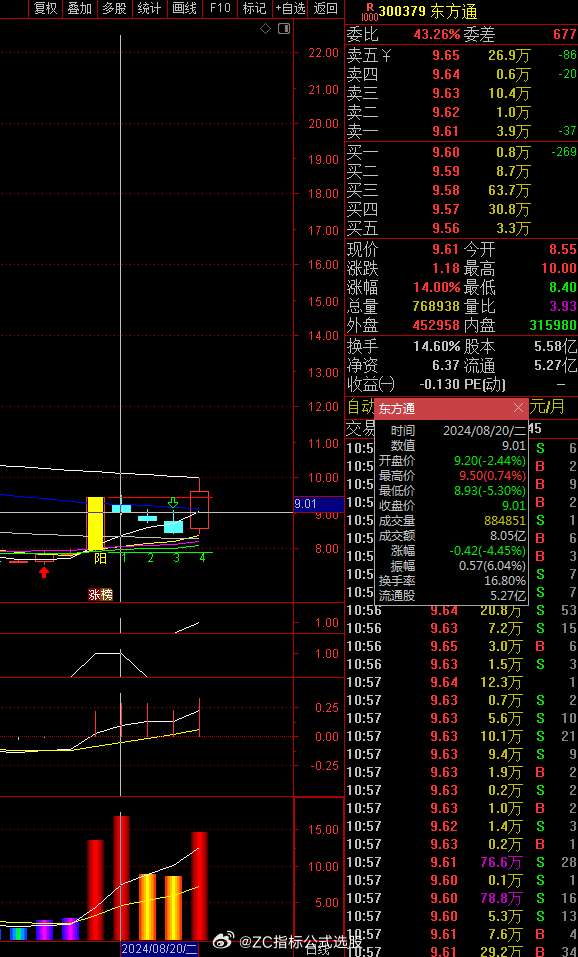
Task: Open the 统计 statistics tool
Action: [x=150, y=8]
